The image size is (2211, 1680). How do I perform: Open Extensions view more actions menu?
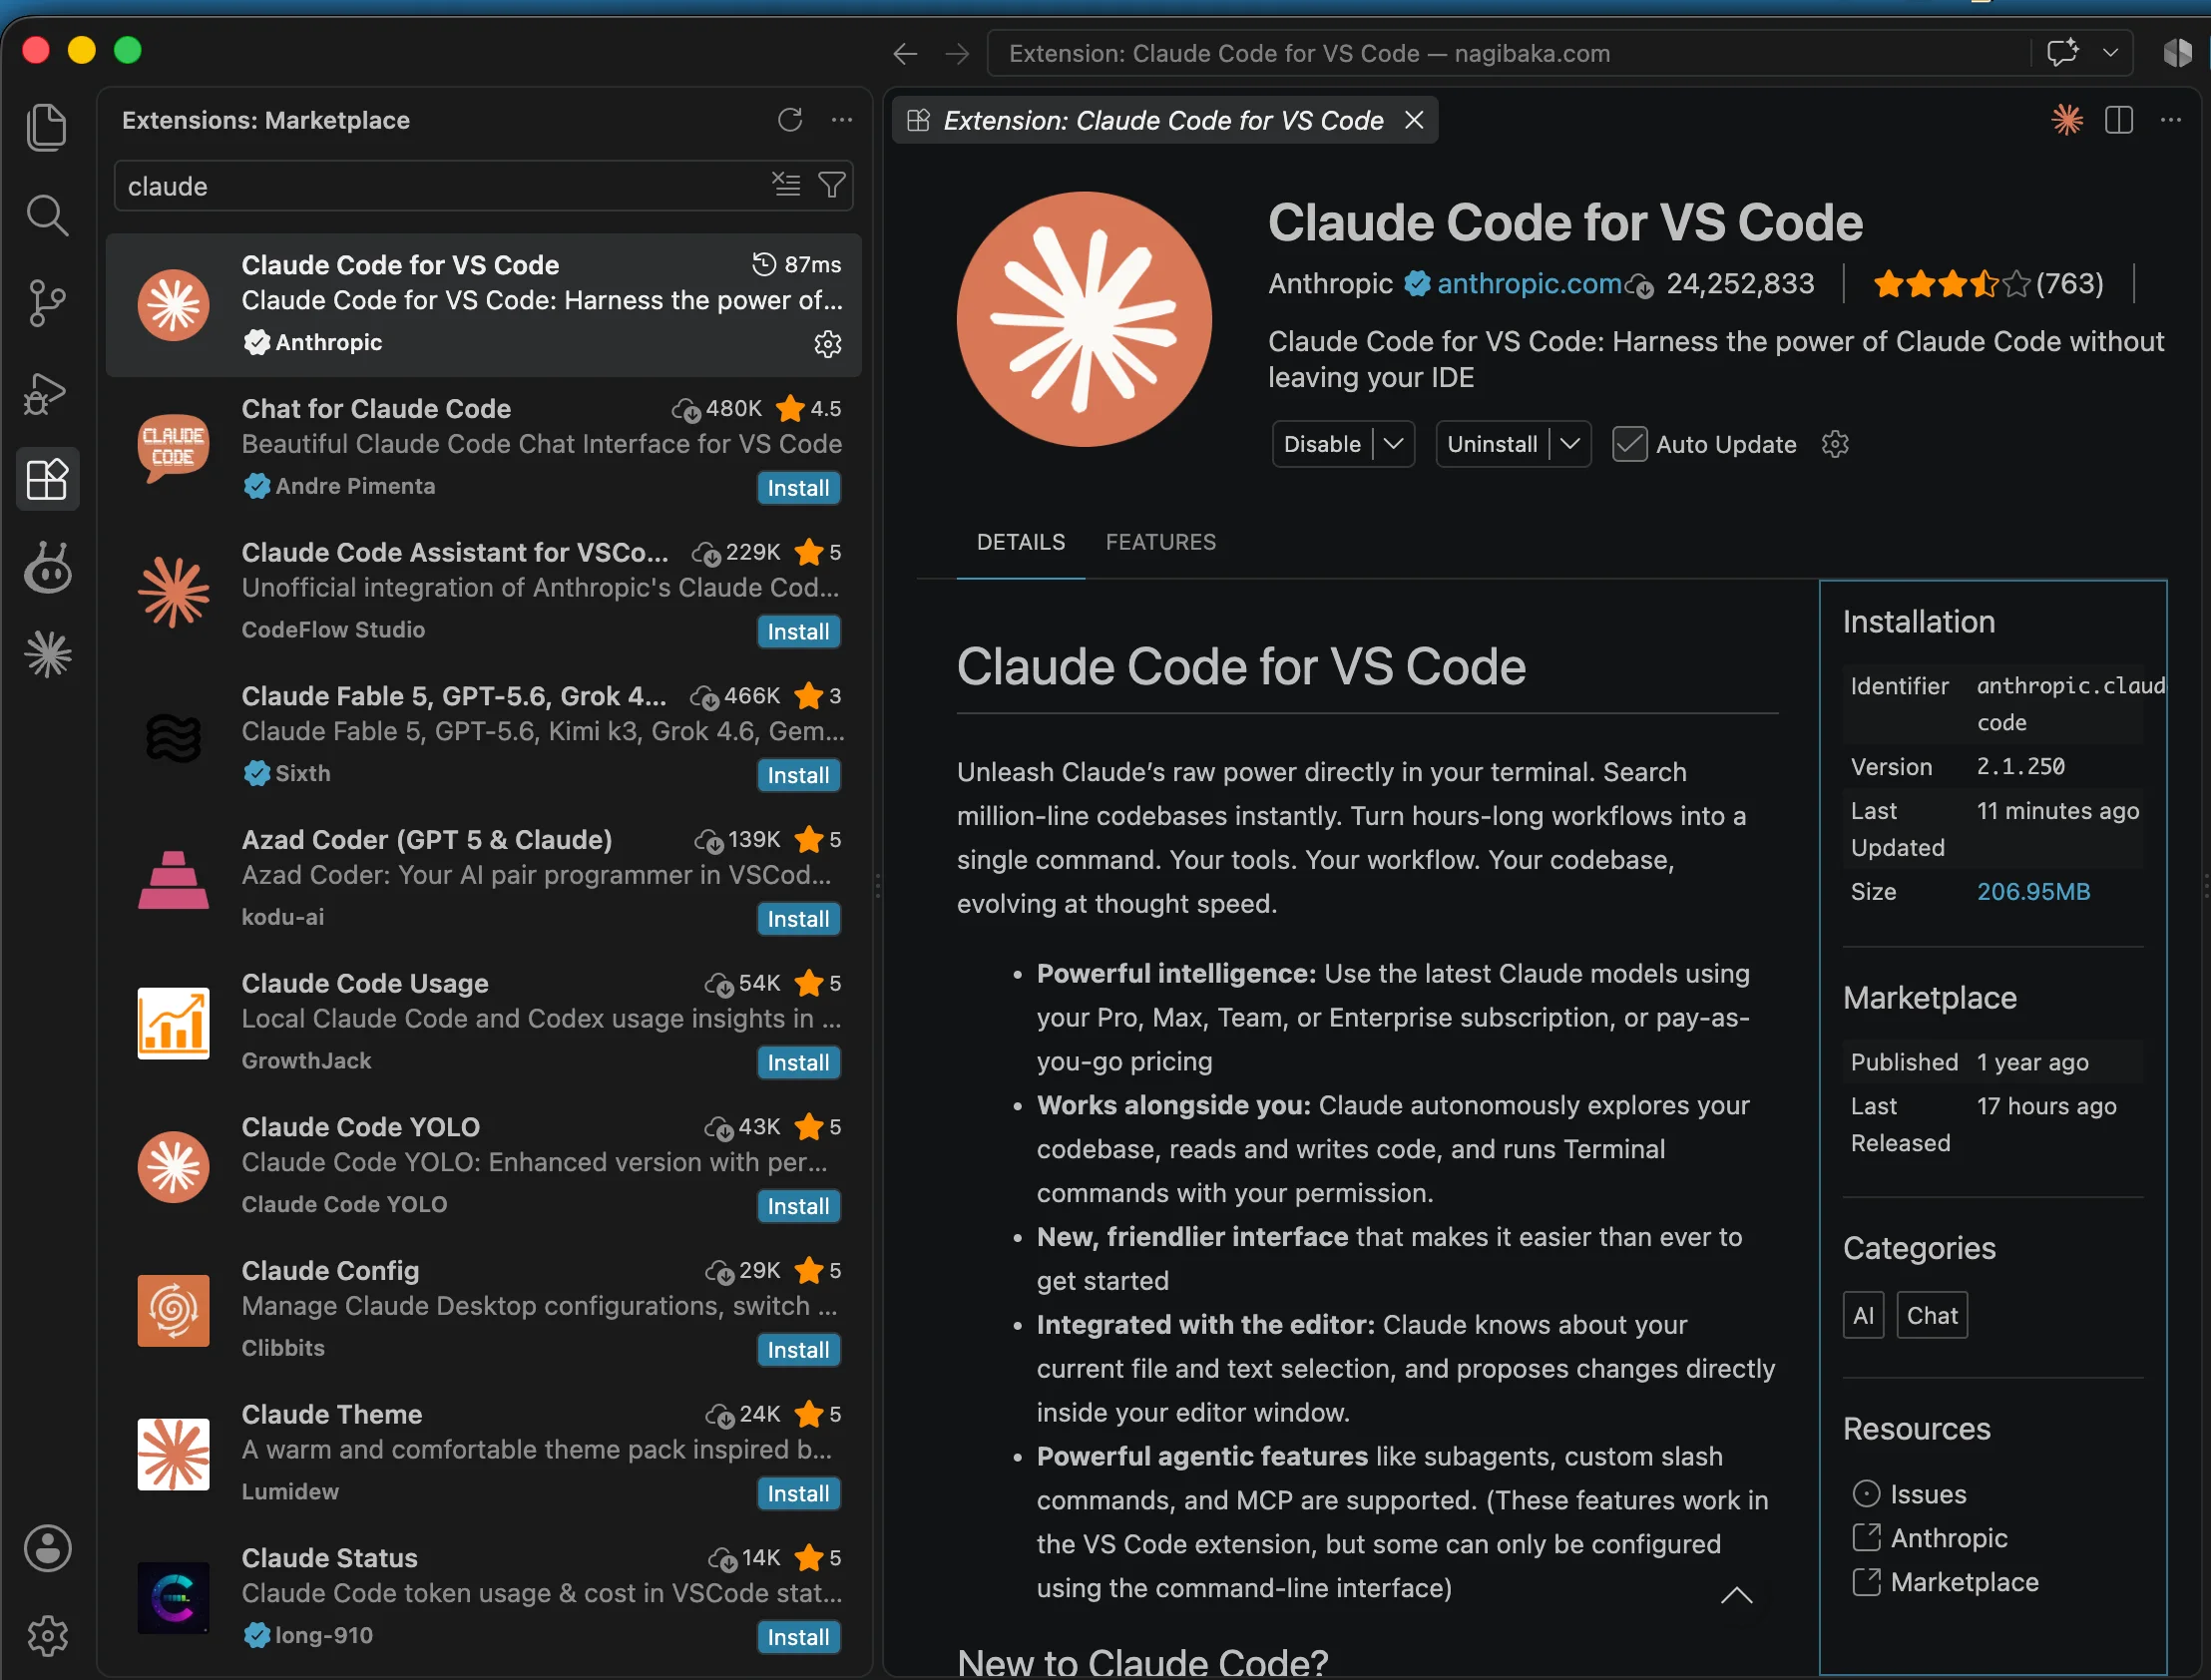click(842, 120)
